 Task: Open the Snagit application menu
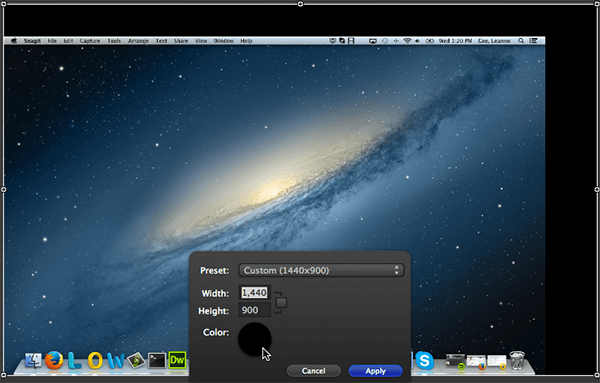tap(32, 41)
